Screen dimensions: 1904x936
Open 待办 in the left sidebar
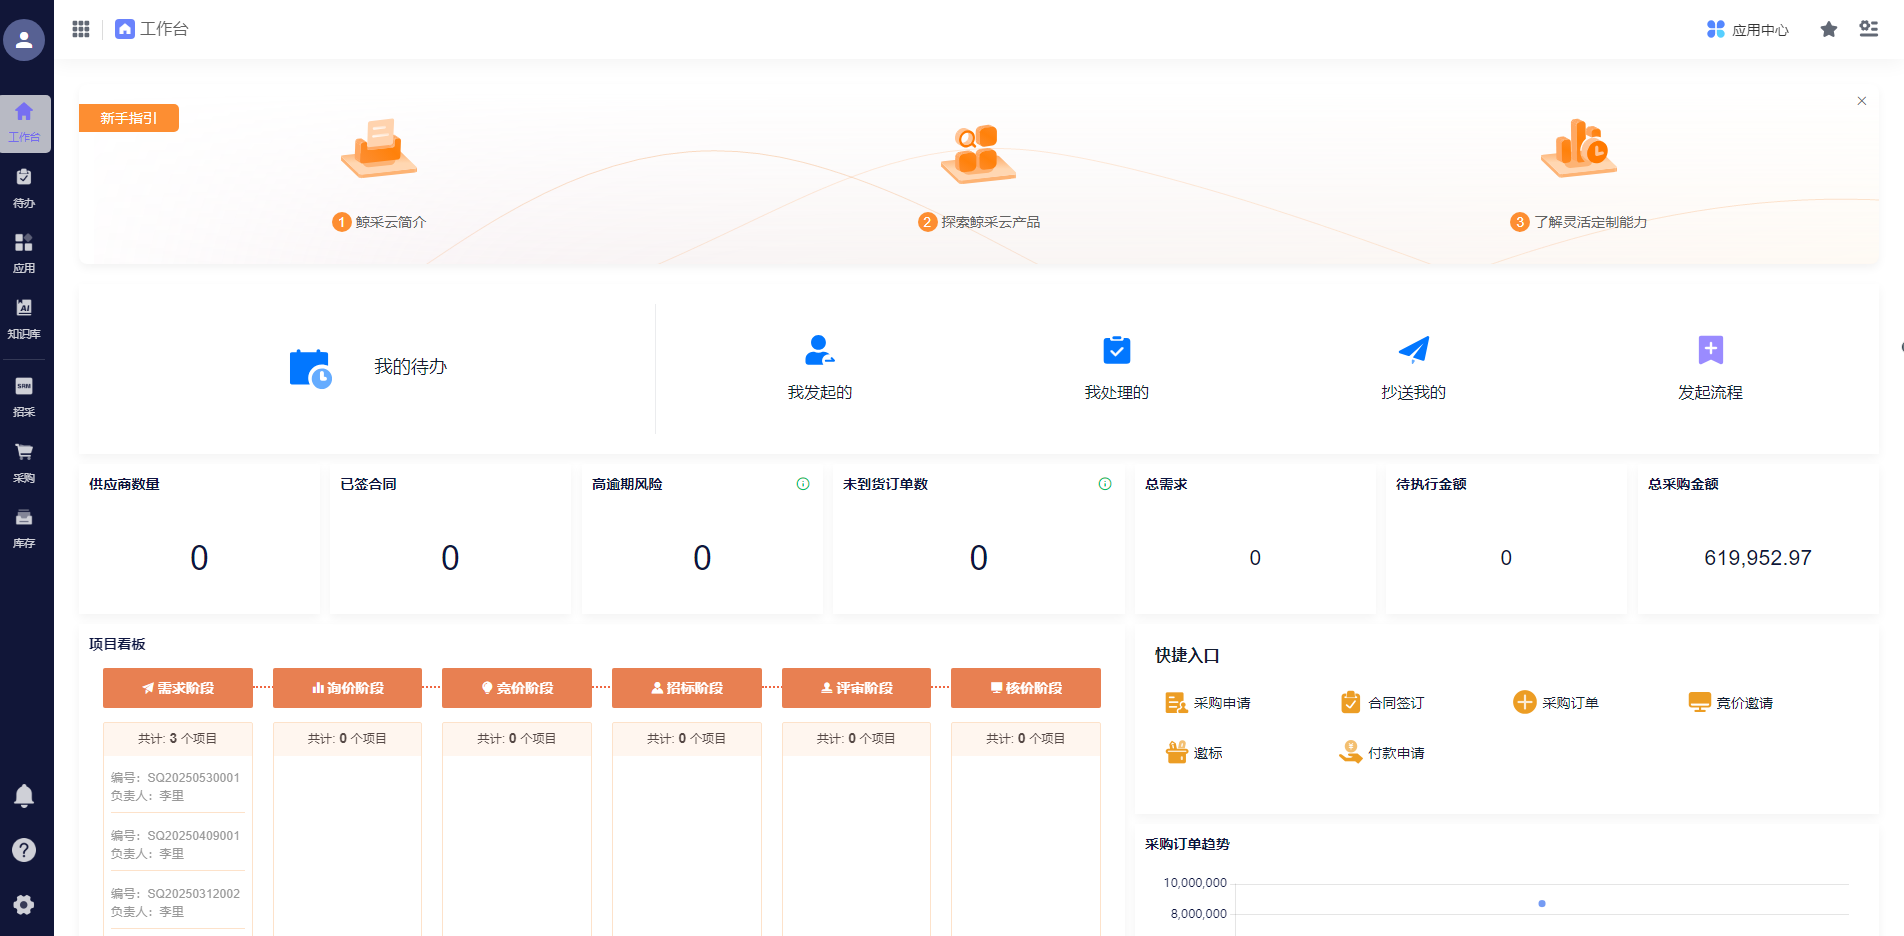[x=24, y=188]
